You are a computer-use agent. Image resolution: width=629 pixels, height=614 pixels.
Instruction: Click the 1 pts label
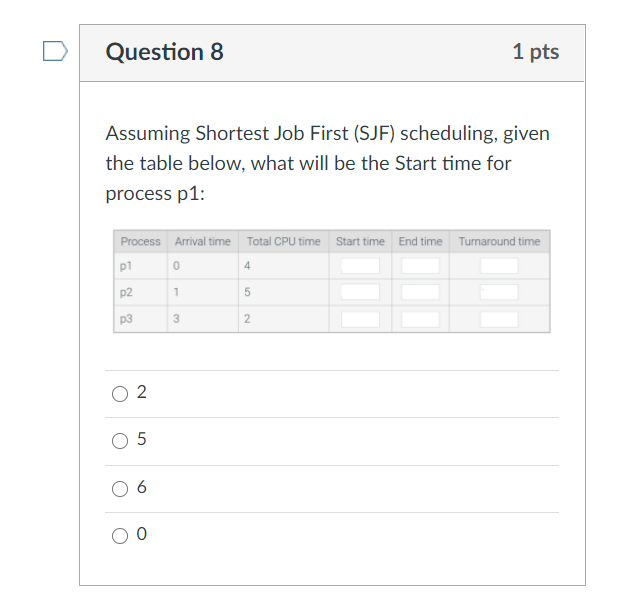[x=535, y=52]
